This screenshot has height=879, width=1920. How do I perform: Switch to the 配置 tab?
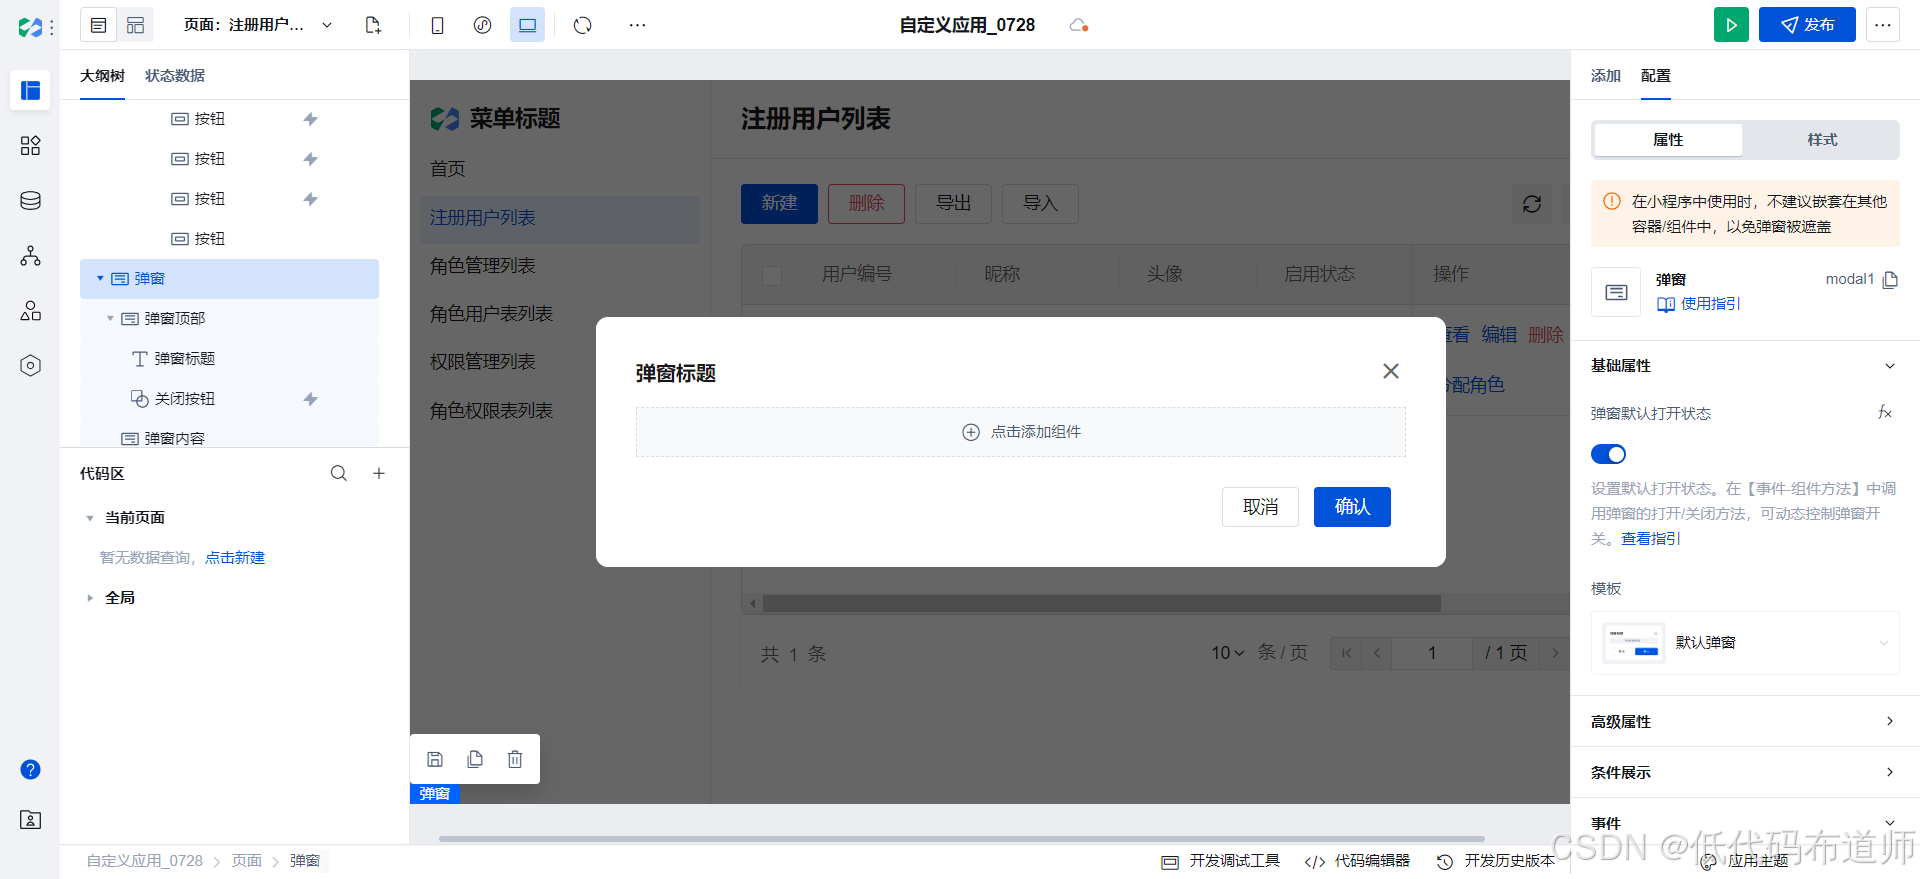pyautogui.click(x=1656, y=76)
